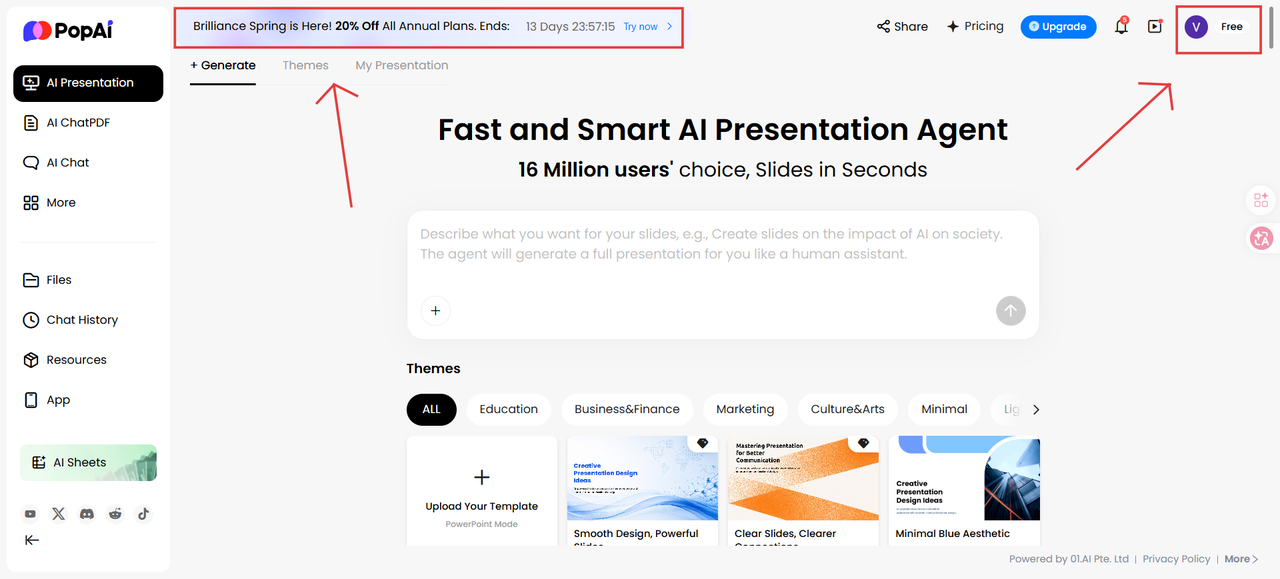Expand the footer More link

tap(1241, 559)
